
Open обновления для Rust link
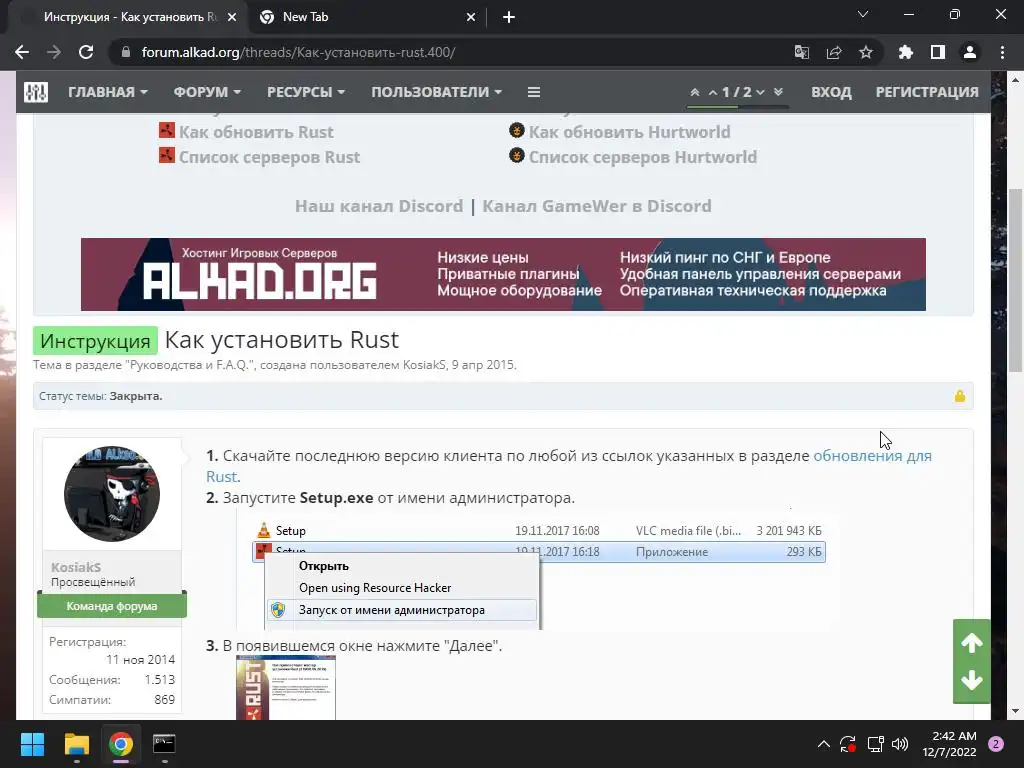point(872,456)
